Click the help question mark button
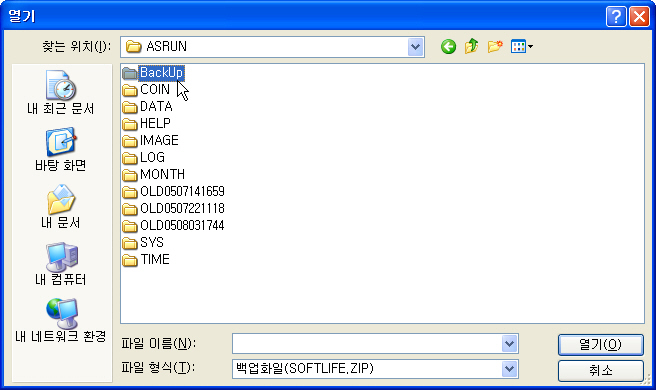The width and height of the screenshot is (656, 390). click(x=616, y=17)
